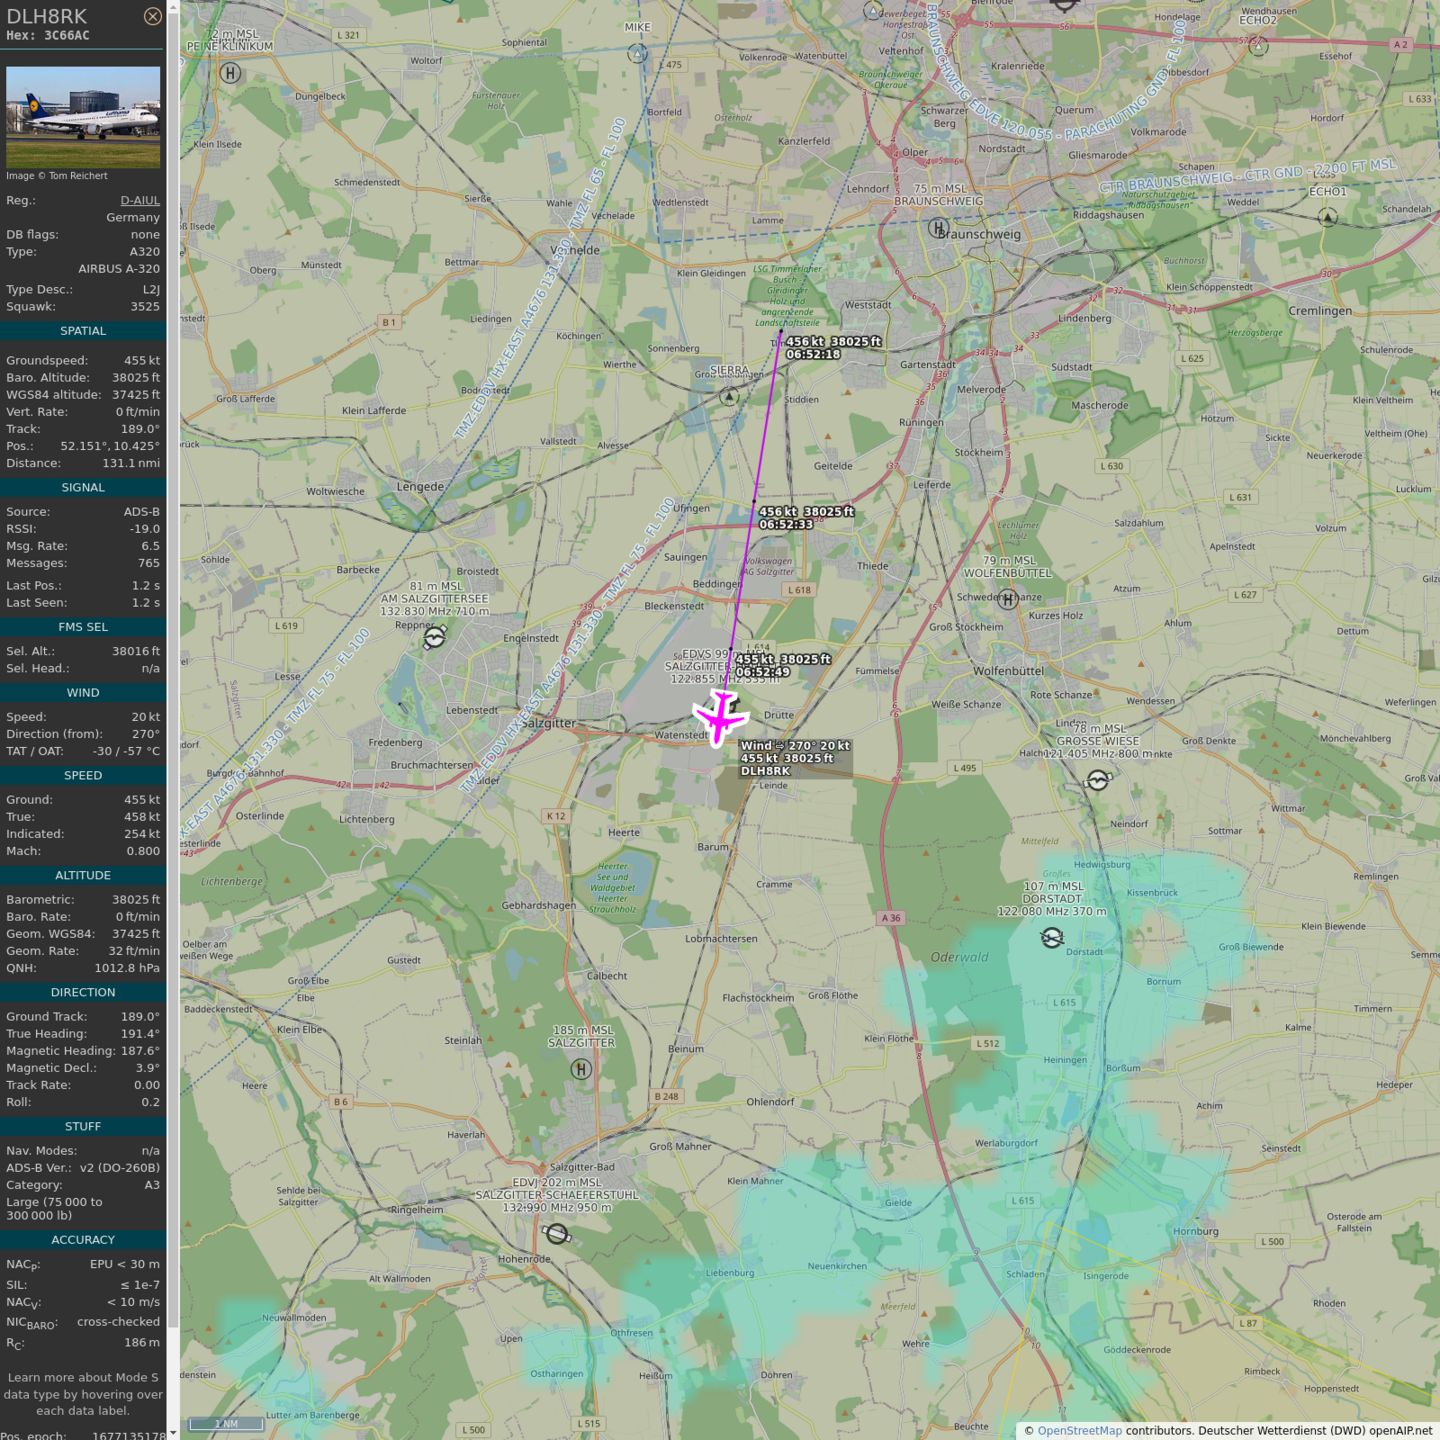Select the magenta DLH8RK aircraft icon
The image size is (1440, 1440).
pyautogui.click(x=719, y=716)
